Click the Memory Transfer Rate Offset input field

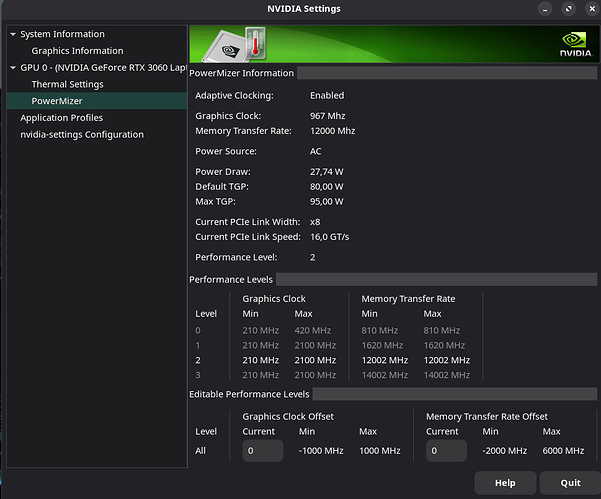click(x=446, y=451)
